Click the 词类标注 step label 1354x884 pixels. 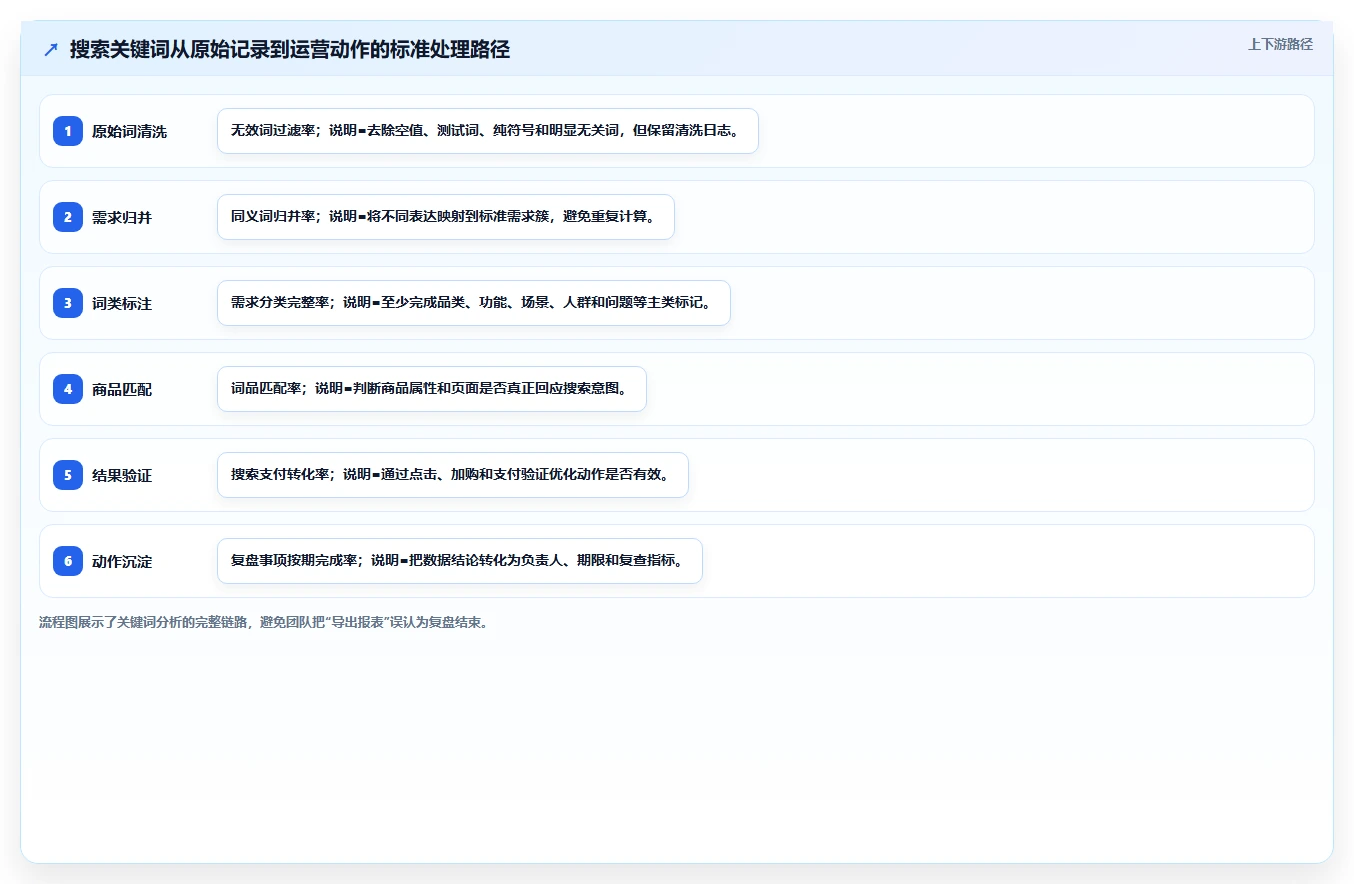click(122, 304)
